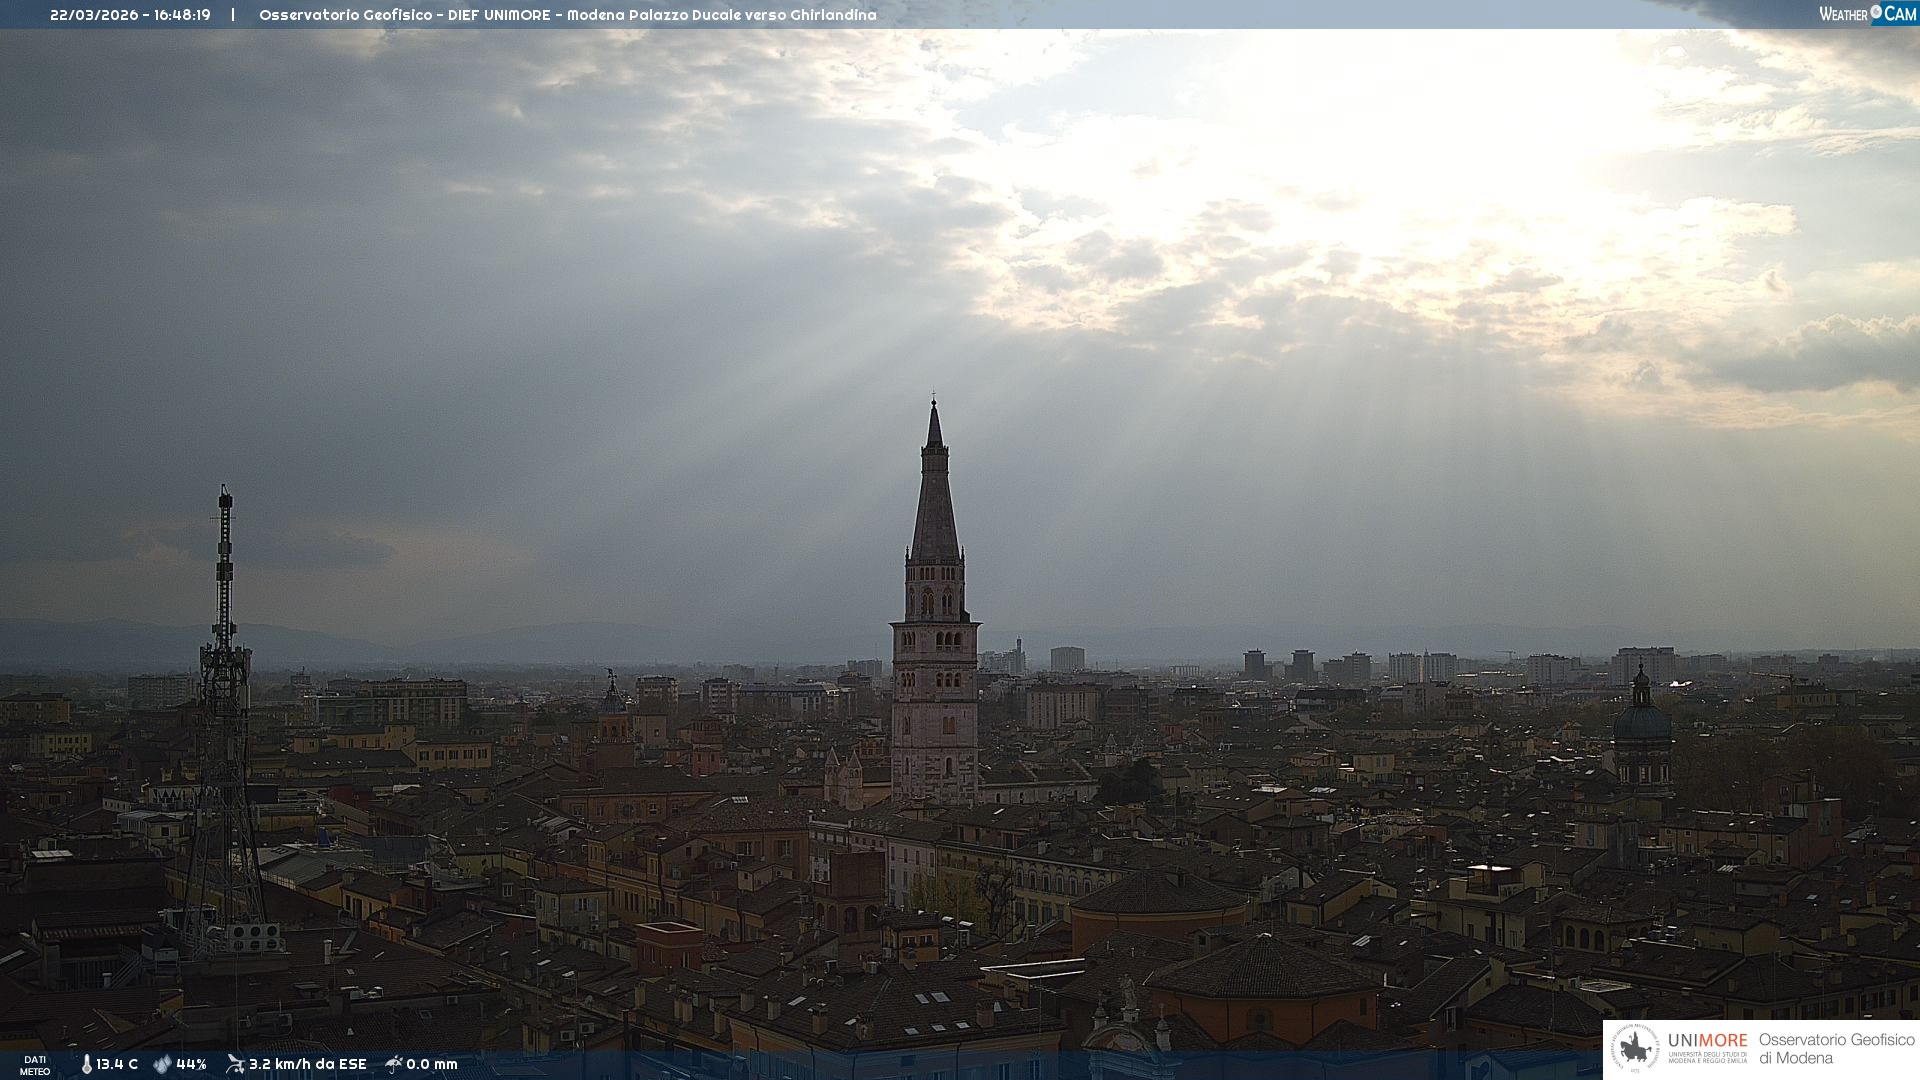This screenshot has height=1080, width=1920.
Task: Click the UNIMORE wordmark text
Action: [x=1707, y=1041]
